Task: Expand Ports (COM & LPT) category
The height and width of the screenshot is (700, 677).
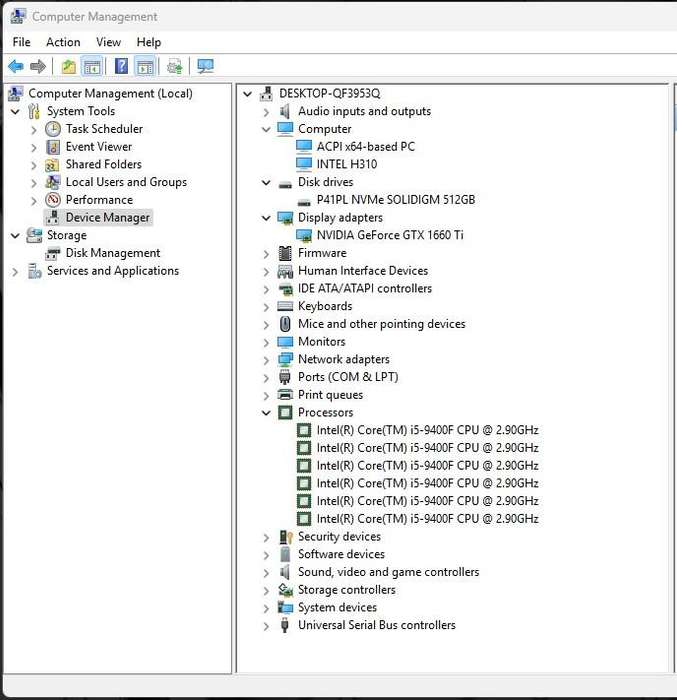Action: (266, 378)
